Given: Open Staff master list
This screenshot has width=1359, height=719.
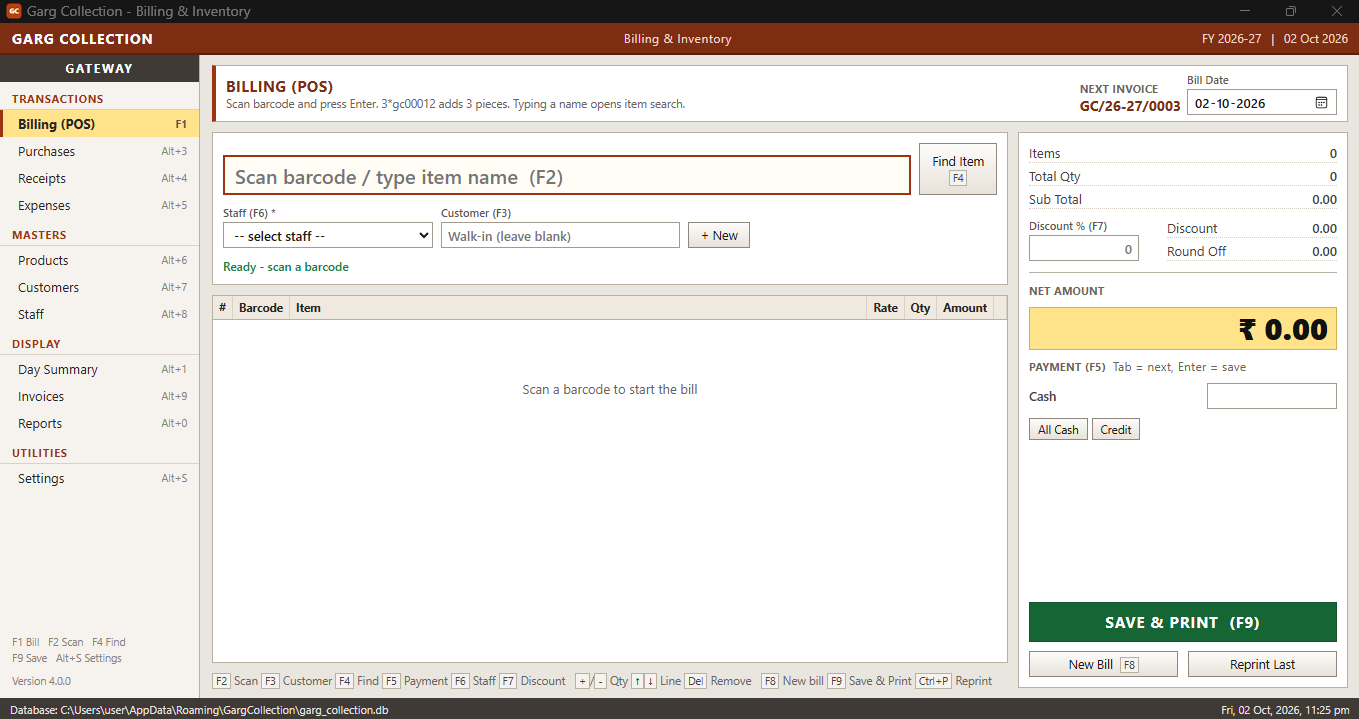Looking at the screenshot, I should 100,314.
